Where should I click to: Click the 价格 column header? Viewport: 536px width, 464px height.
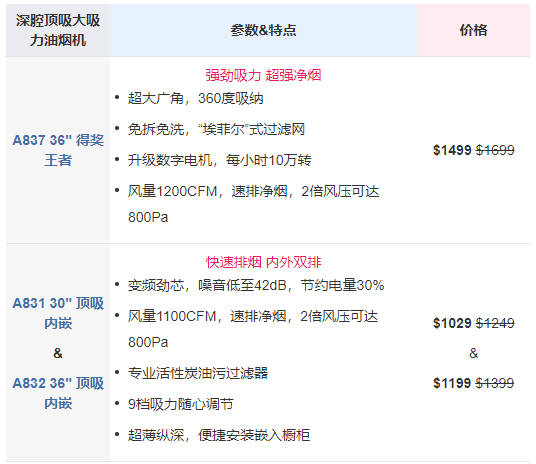[473, 30]
